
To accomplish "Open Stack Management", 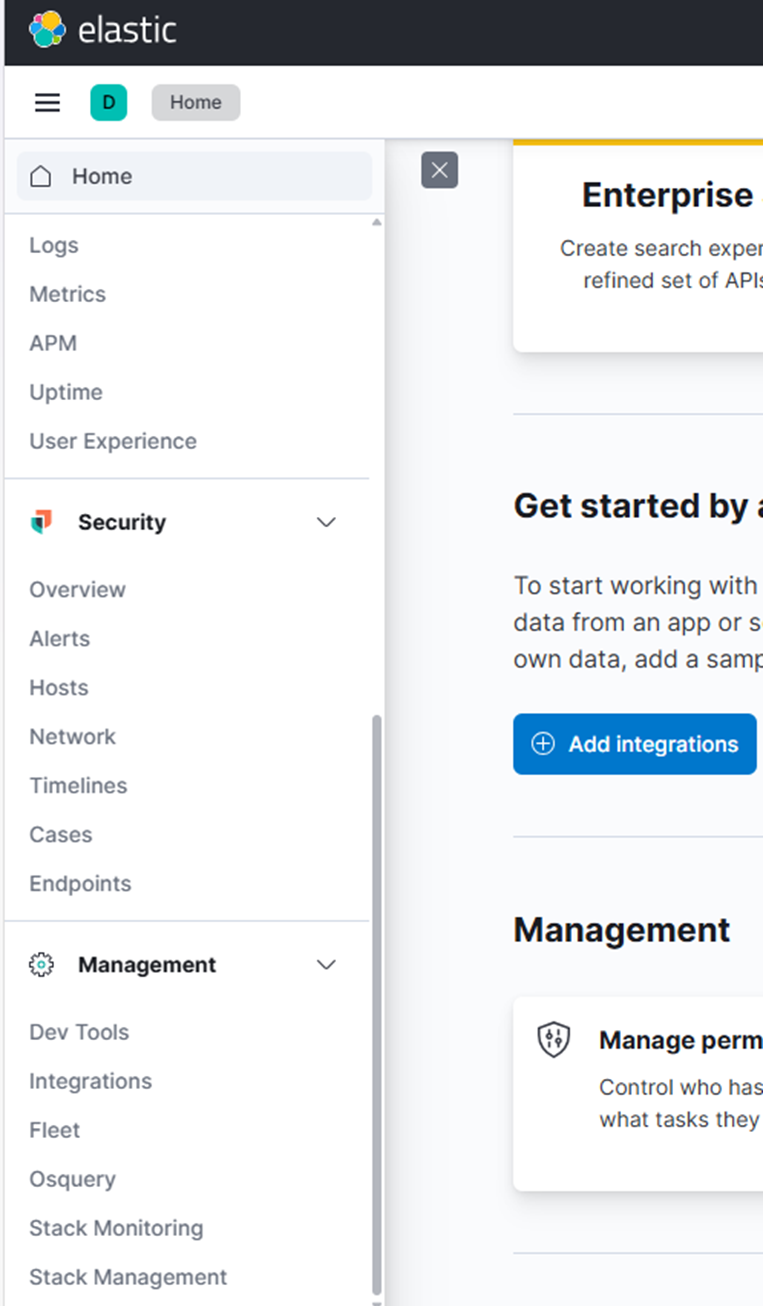I will pyautogui.click(x=128, y=1277).
